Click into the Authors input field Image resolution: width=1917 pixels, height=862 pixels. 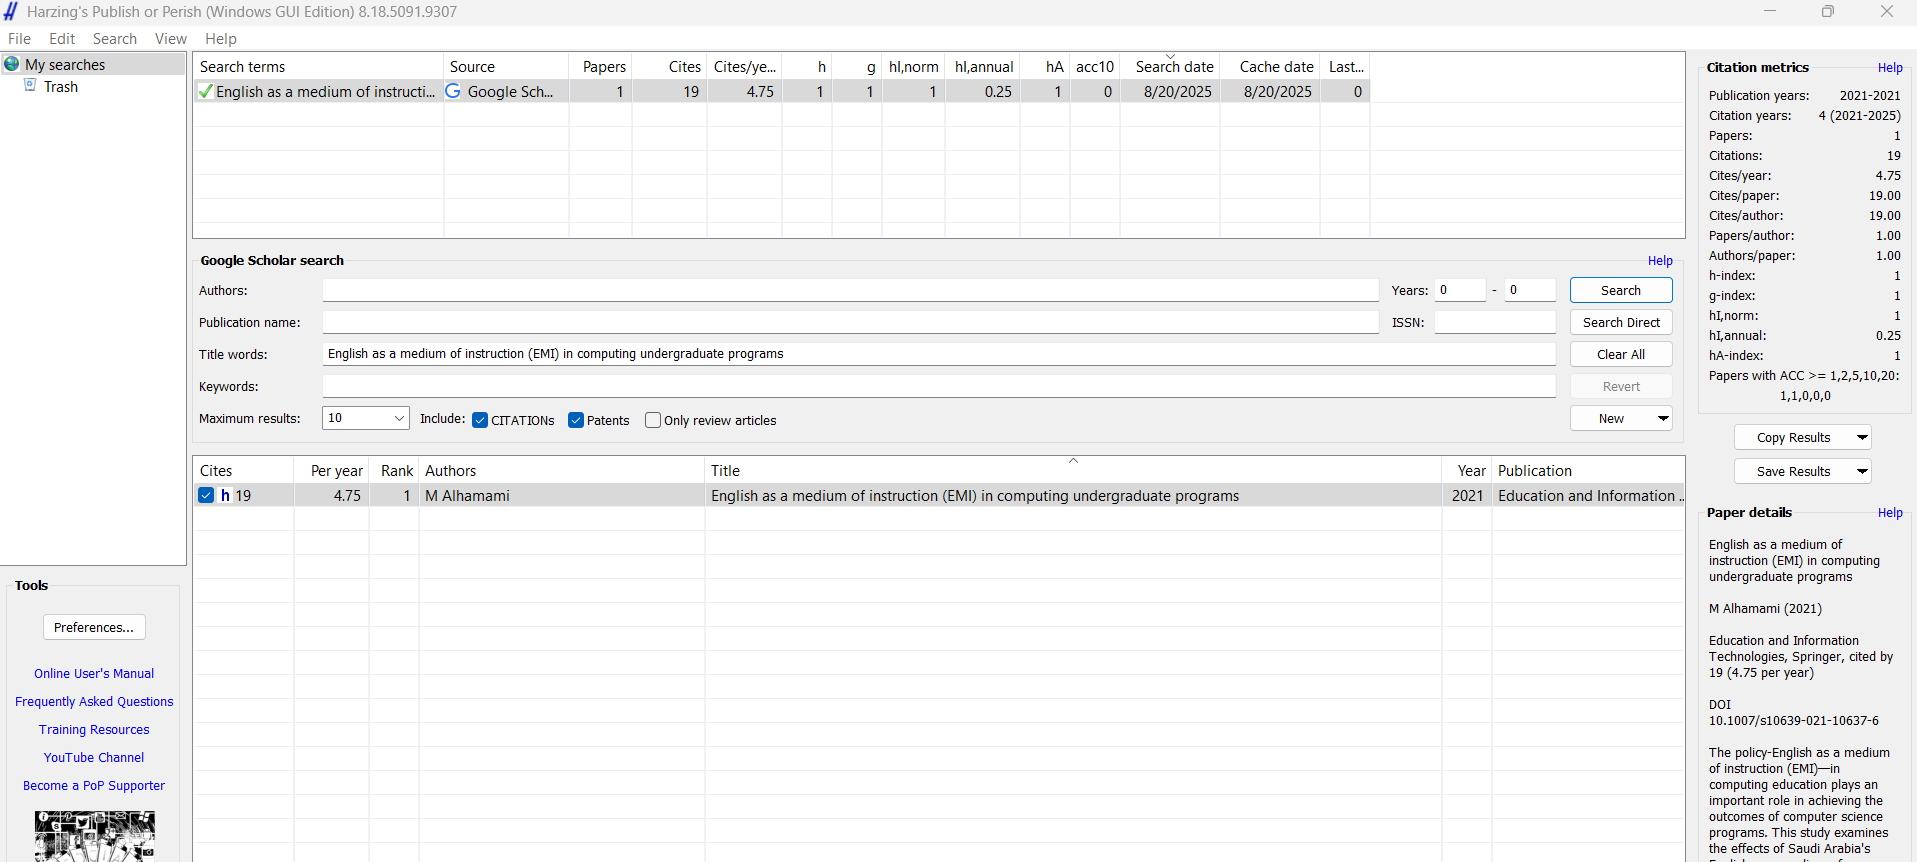[x=850, y=290]
